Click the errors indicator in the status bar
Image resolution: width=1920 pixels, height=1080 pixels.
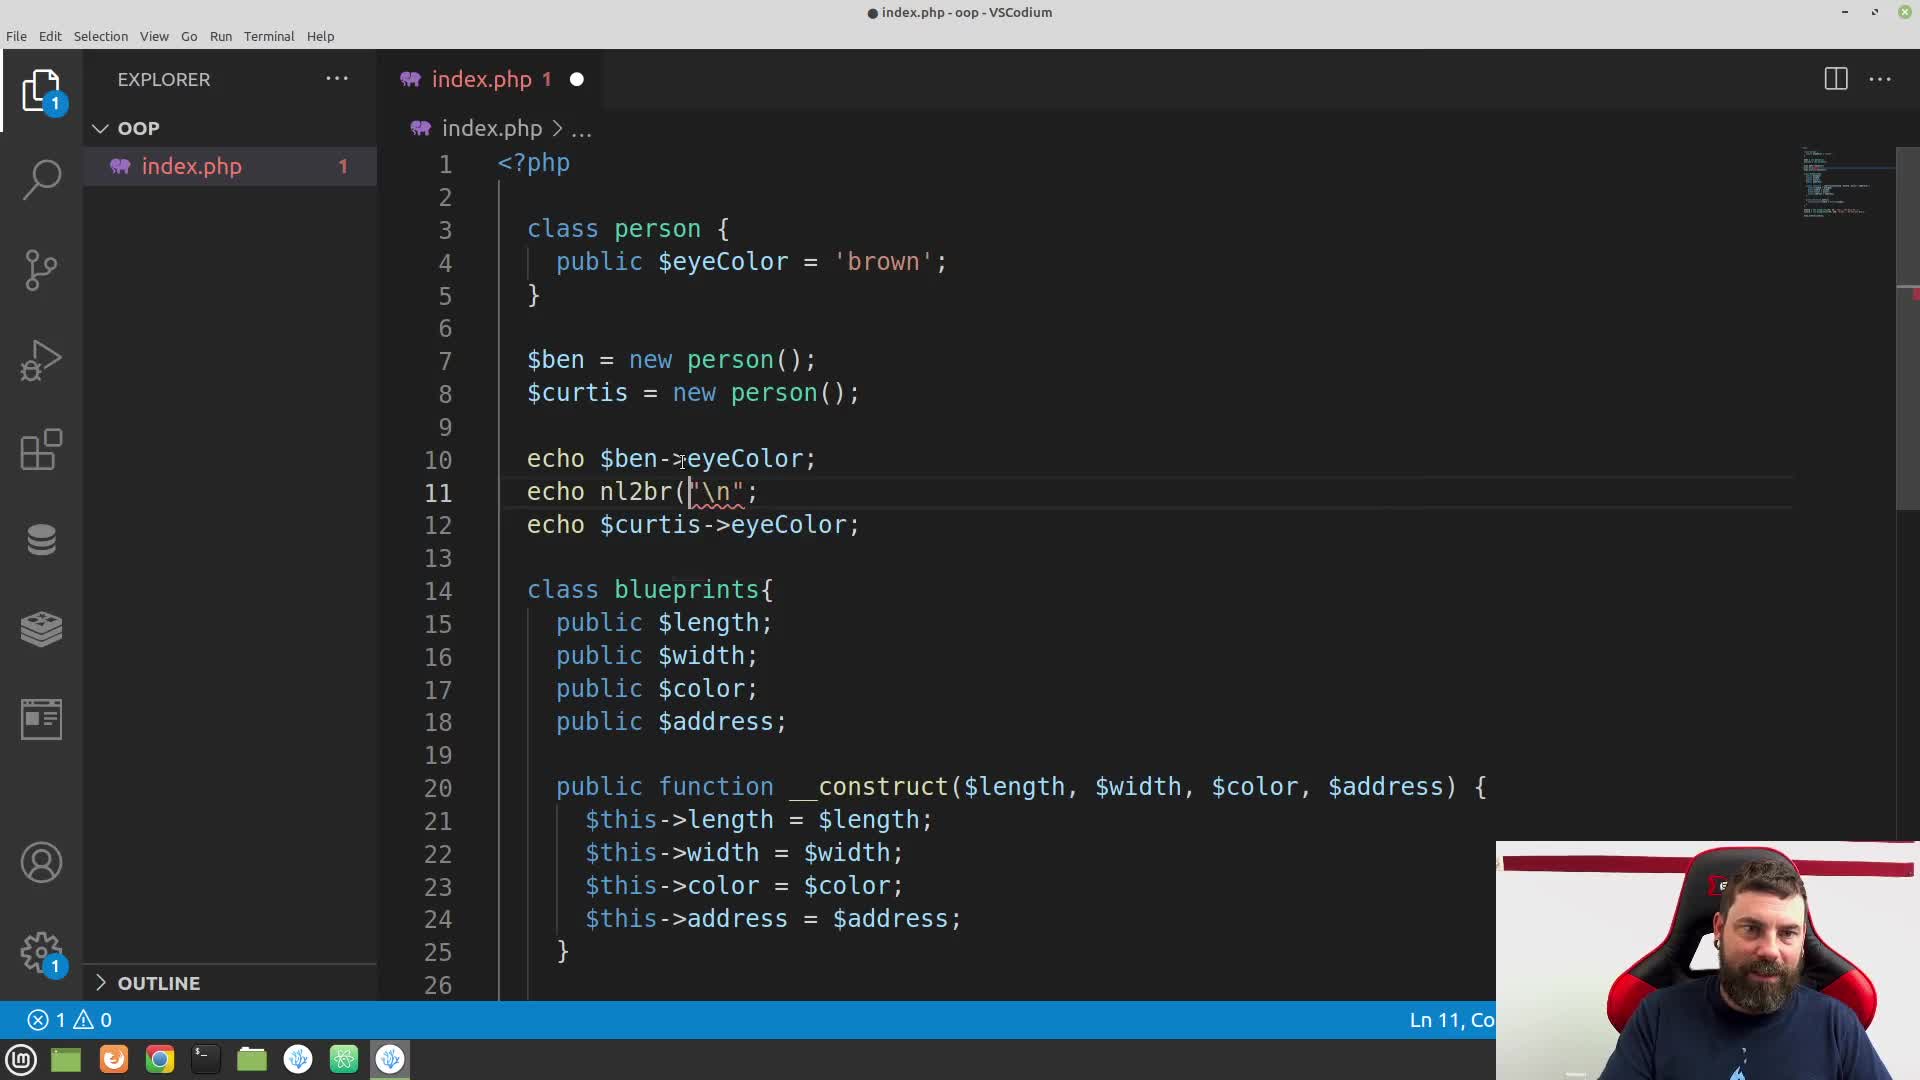[47, 1020]
